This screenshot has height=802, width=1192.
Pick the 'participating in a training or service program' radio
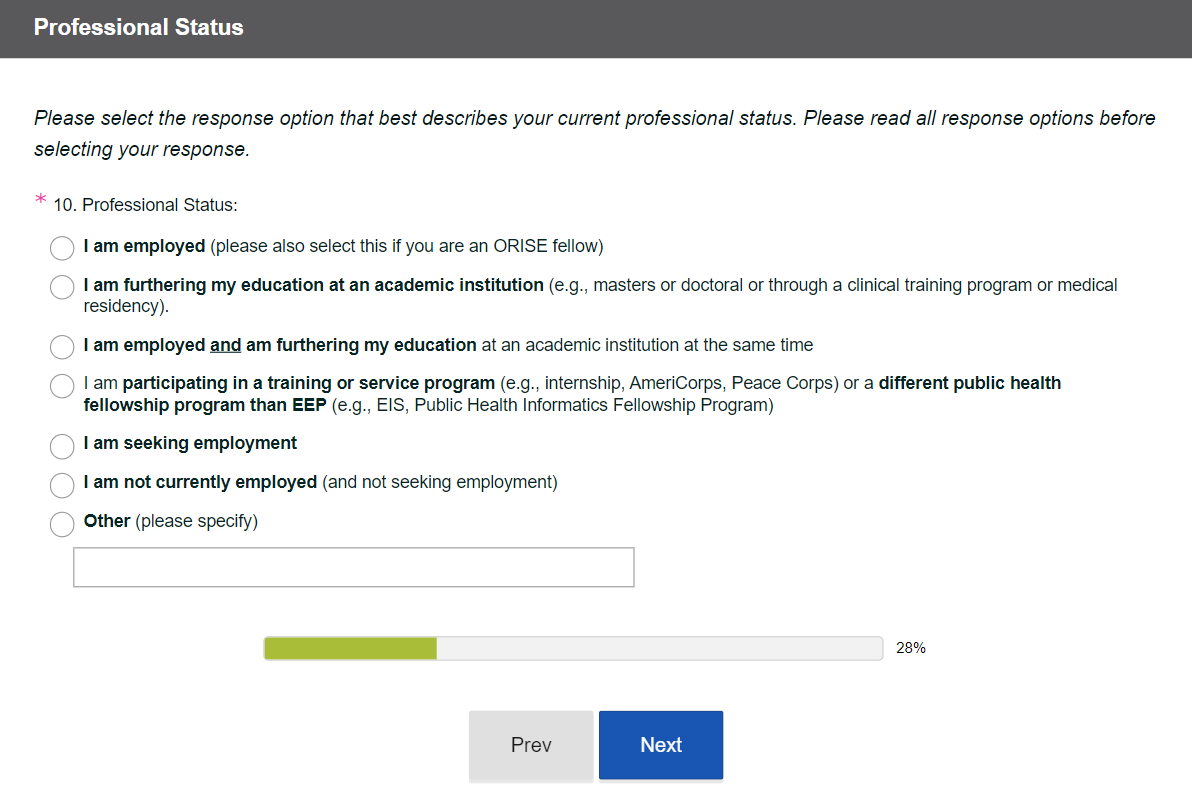point(62,385)
